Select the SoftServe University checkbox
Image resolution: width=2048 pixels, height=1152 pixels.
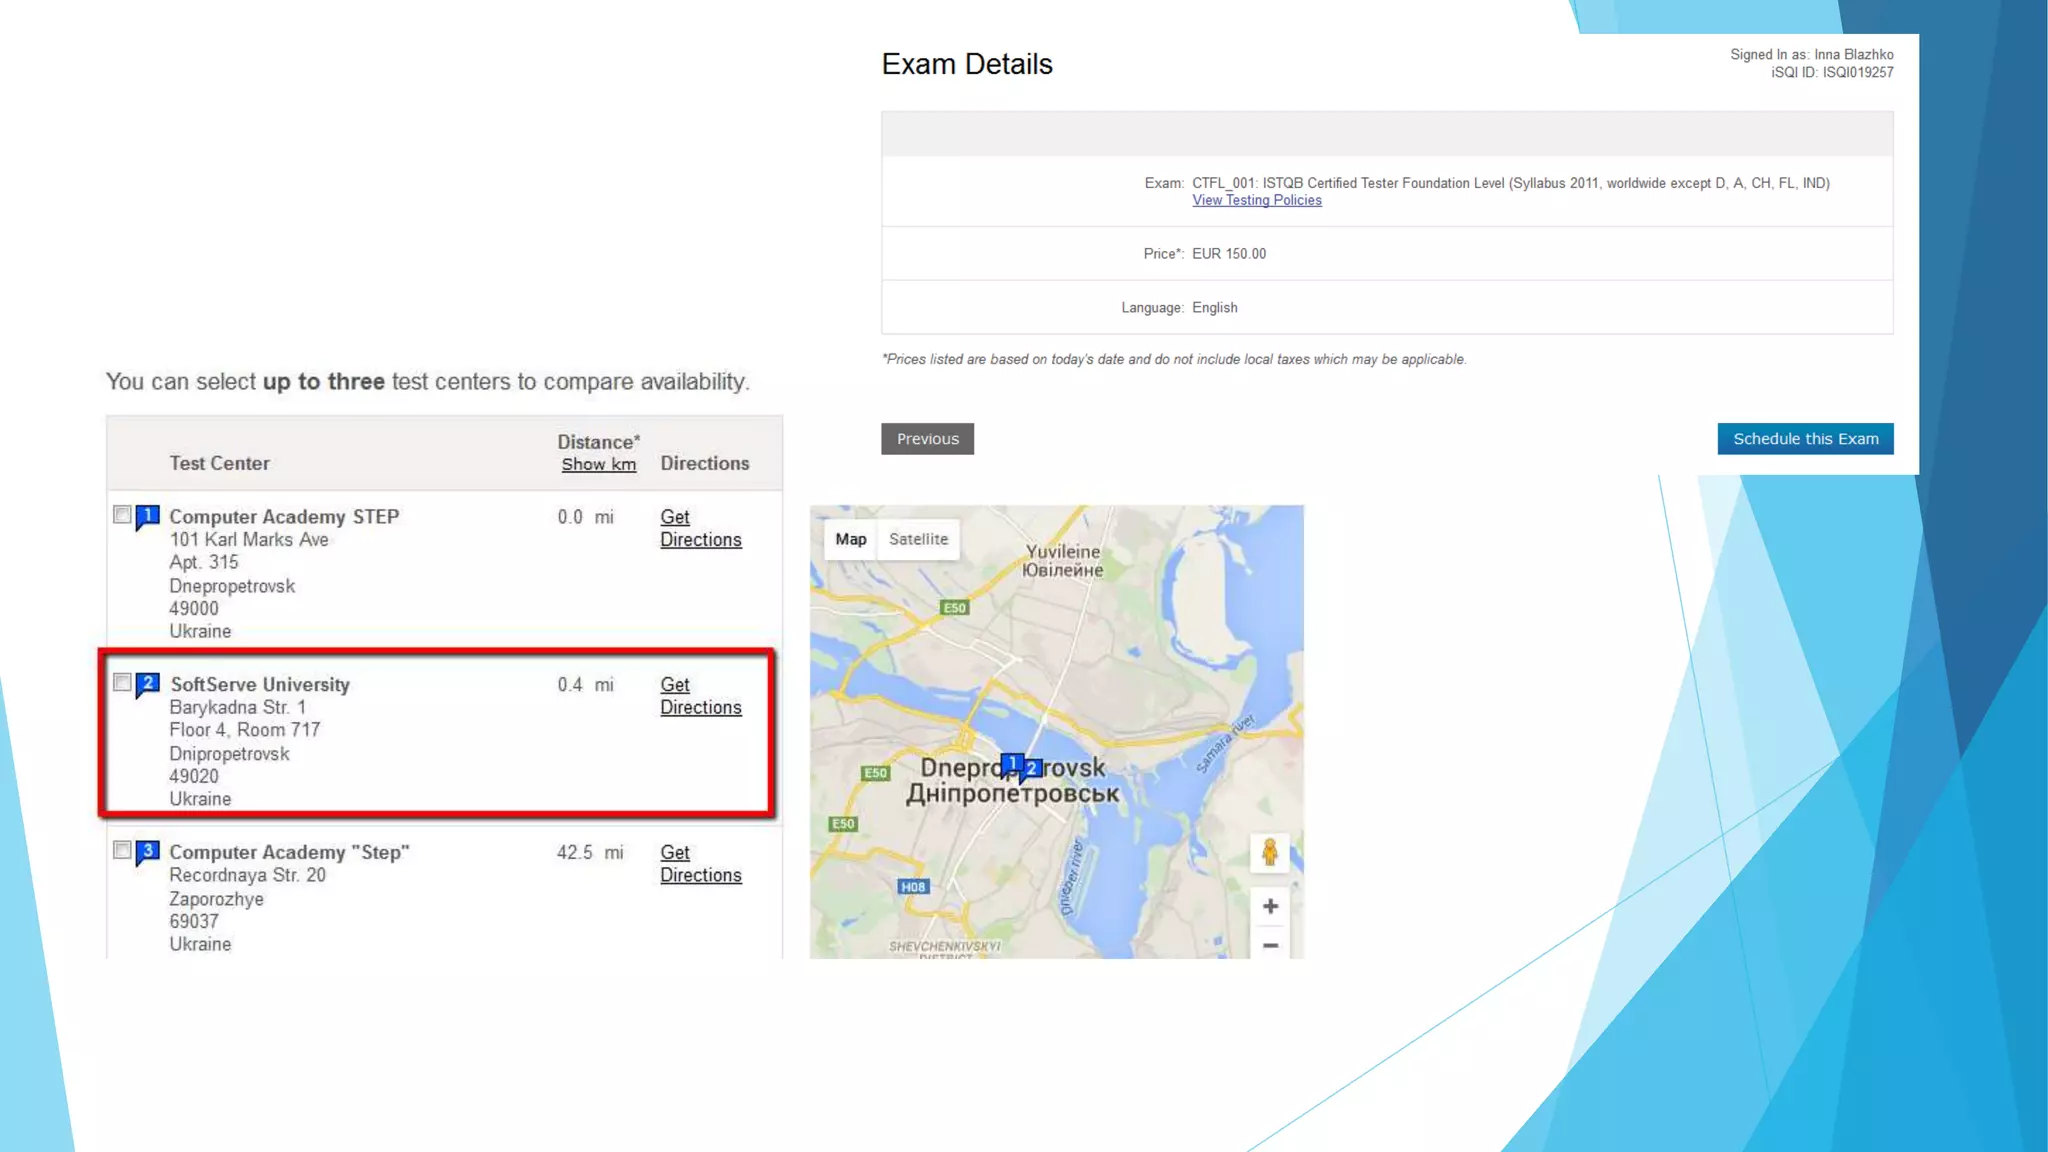122,682
